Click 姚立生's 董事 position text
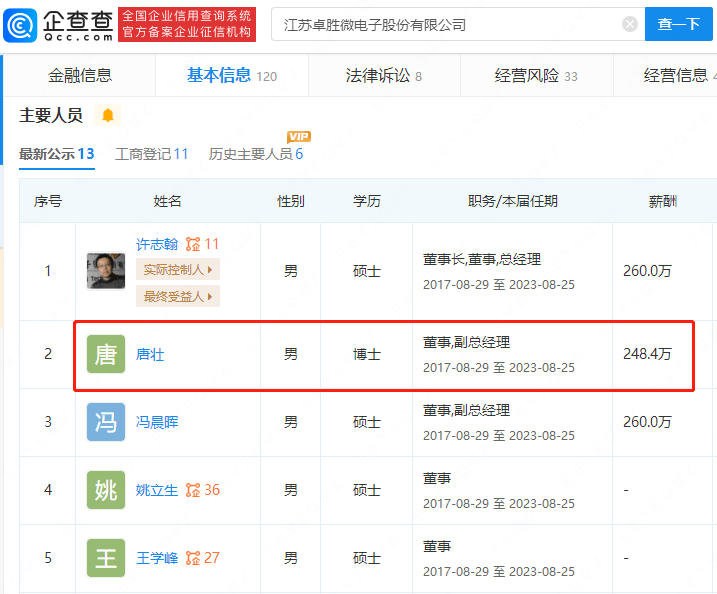Screen dimensions: 717x594 [437, 478]
